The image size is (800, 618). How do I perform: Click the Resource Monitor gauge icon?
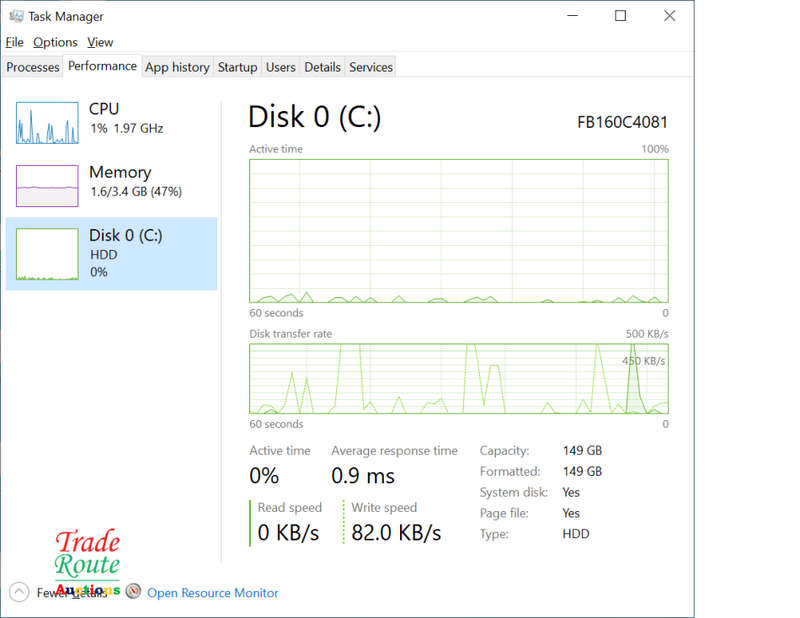(134, 591)
